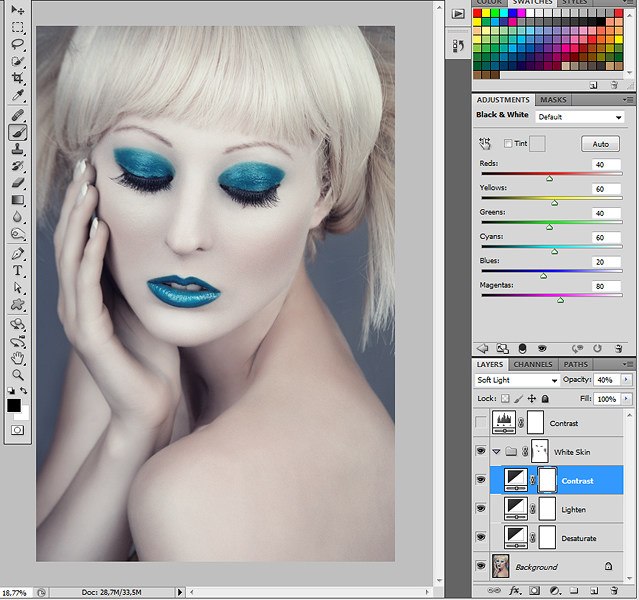
Task: Switch to the Channels tab
Action: point(533,365)
